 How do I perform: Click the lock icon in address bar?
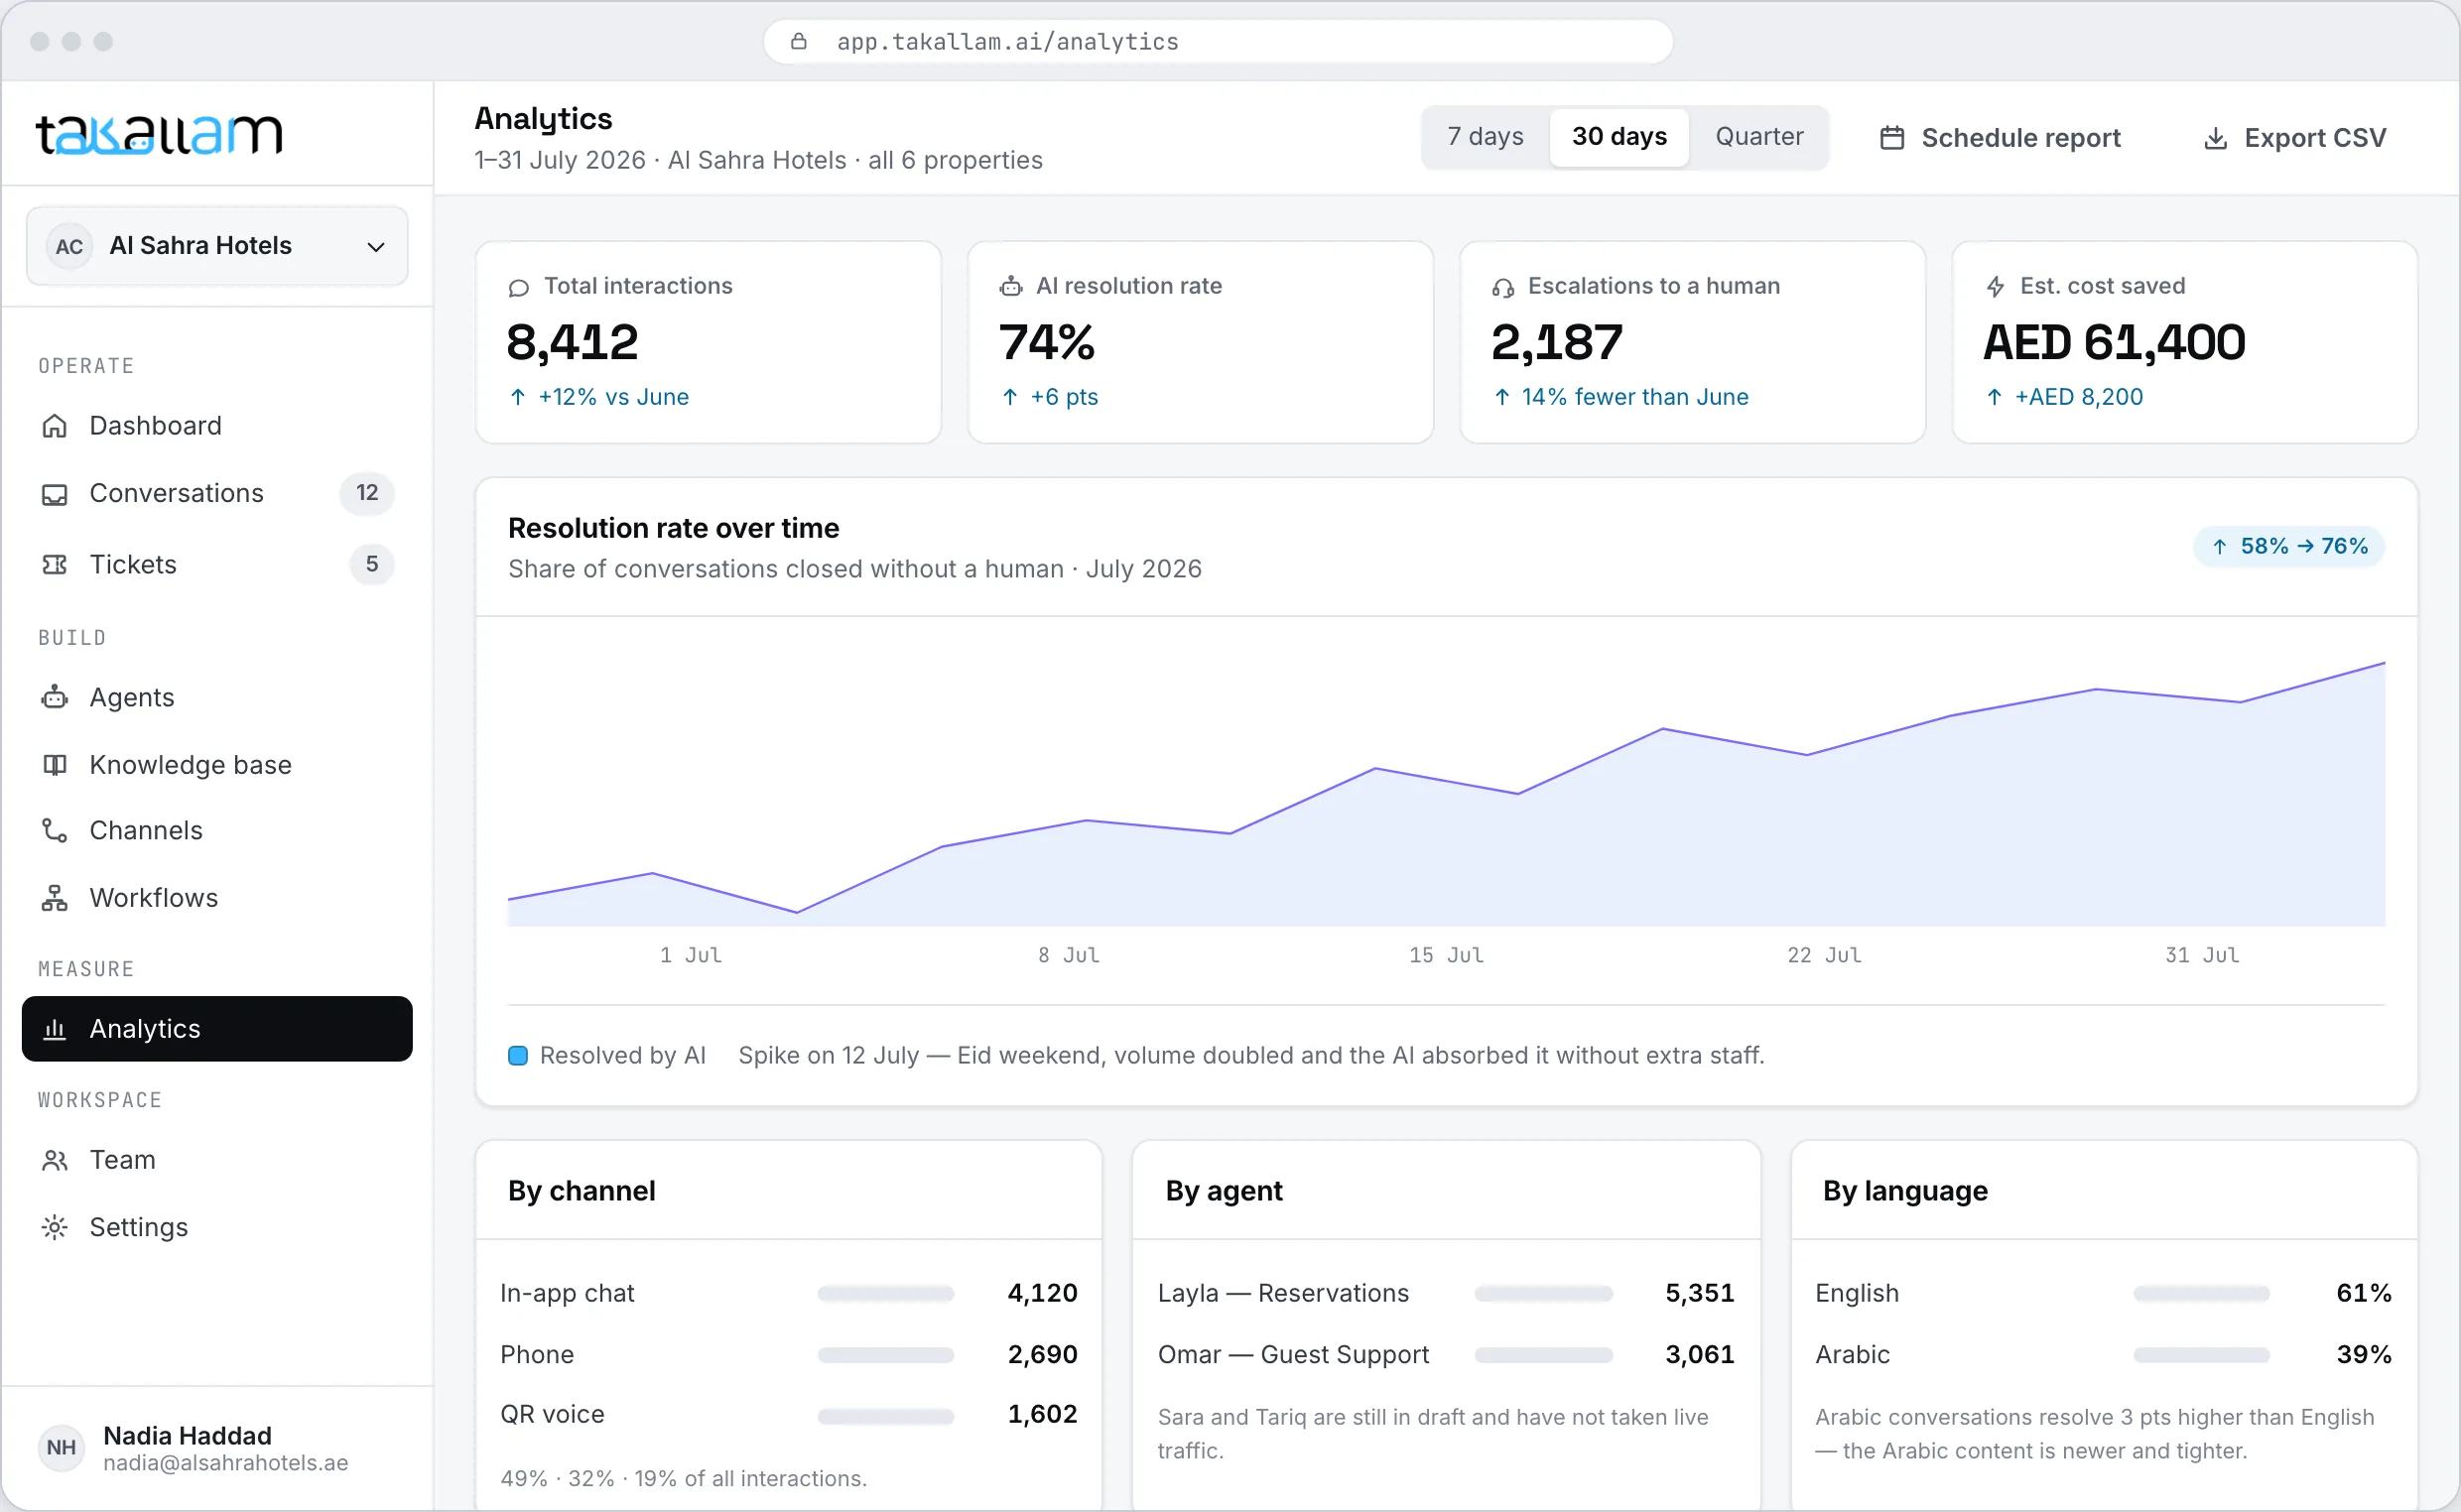tap(799, 41)
